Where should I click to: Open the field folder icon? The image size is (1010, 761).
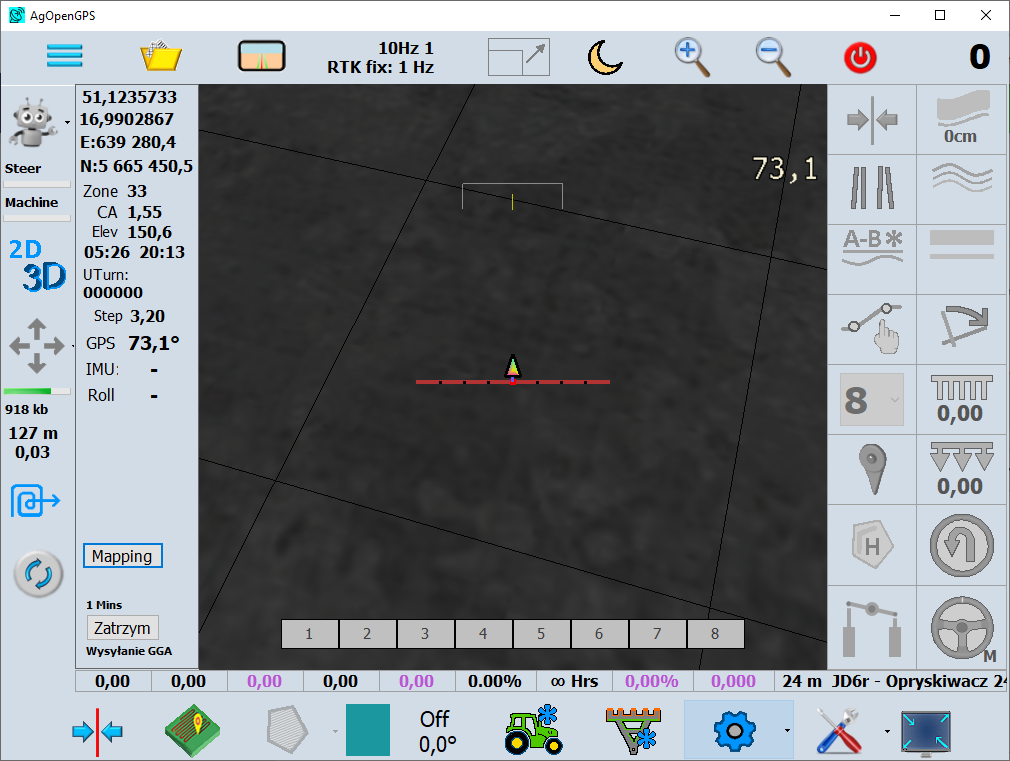[x=160, y=56]
